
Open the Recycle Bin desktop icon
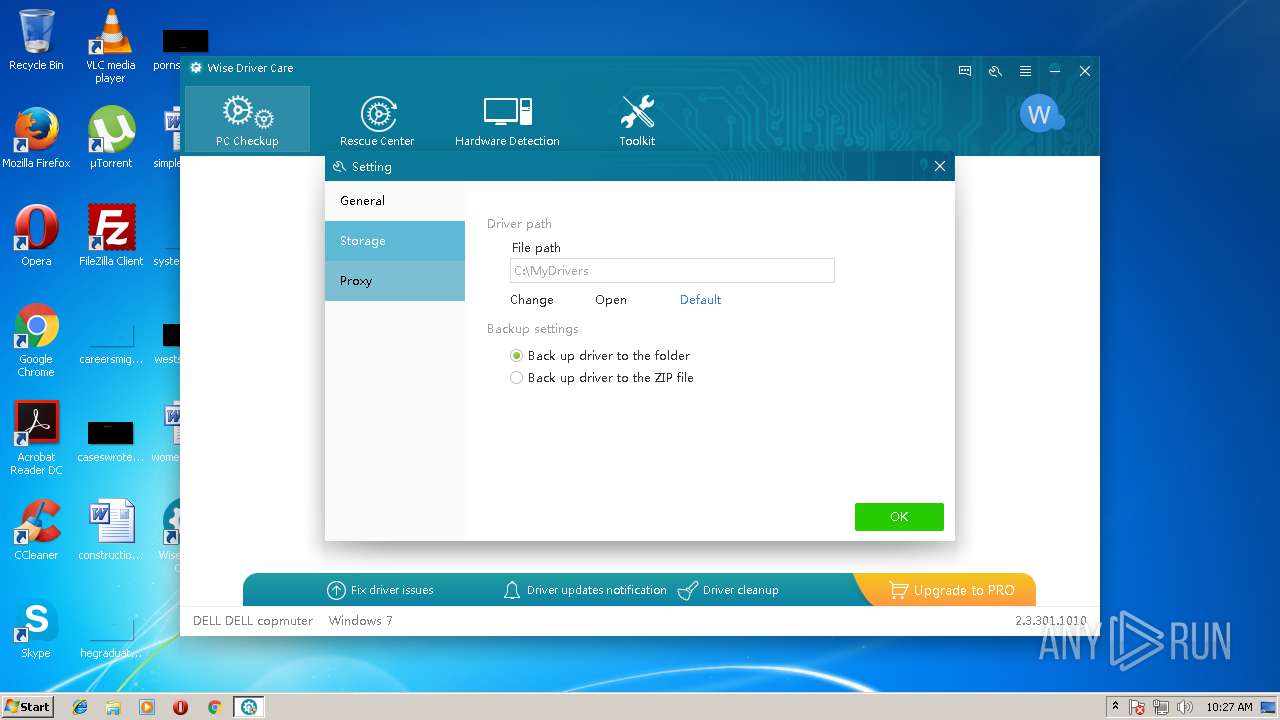point(36,40)
